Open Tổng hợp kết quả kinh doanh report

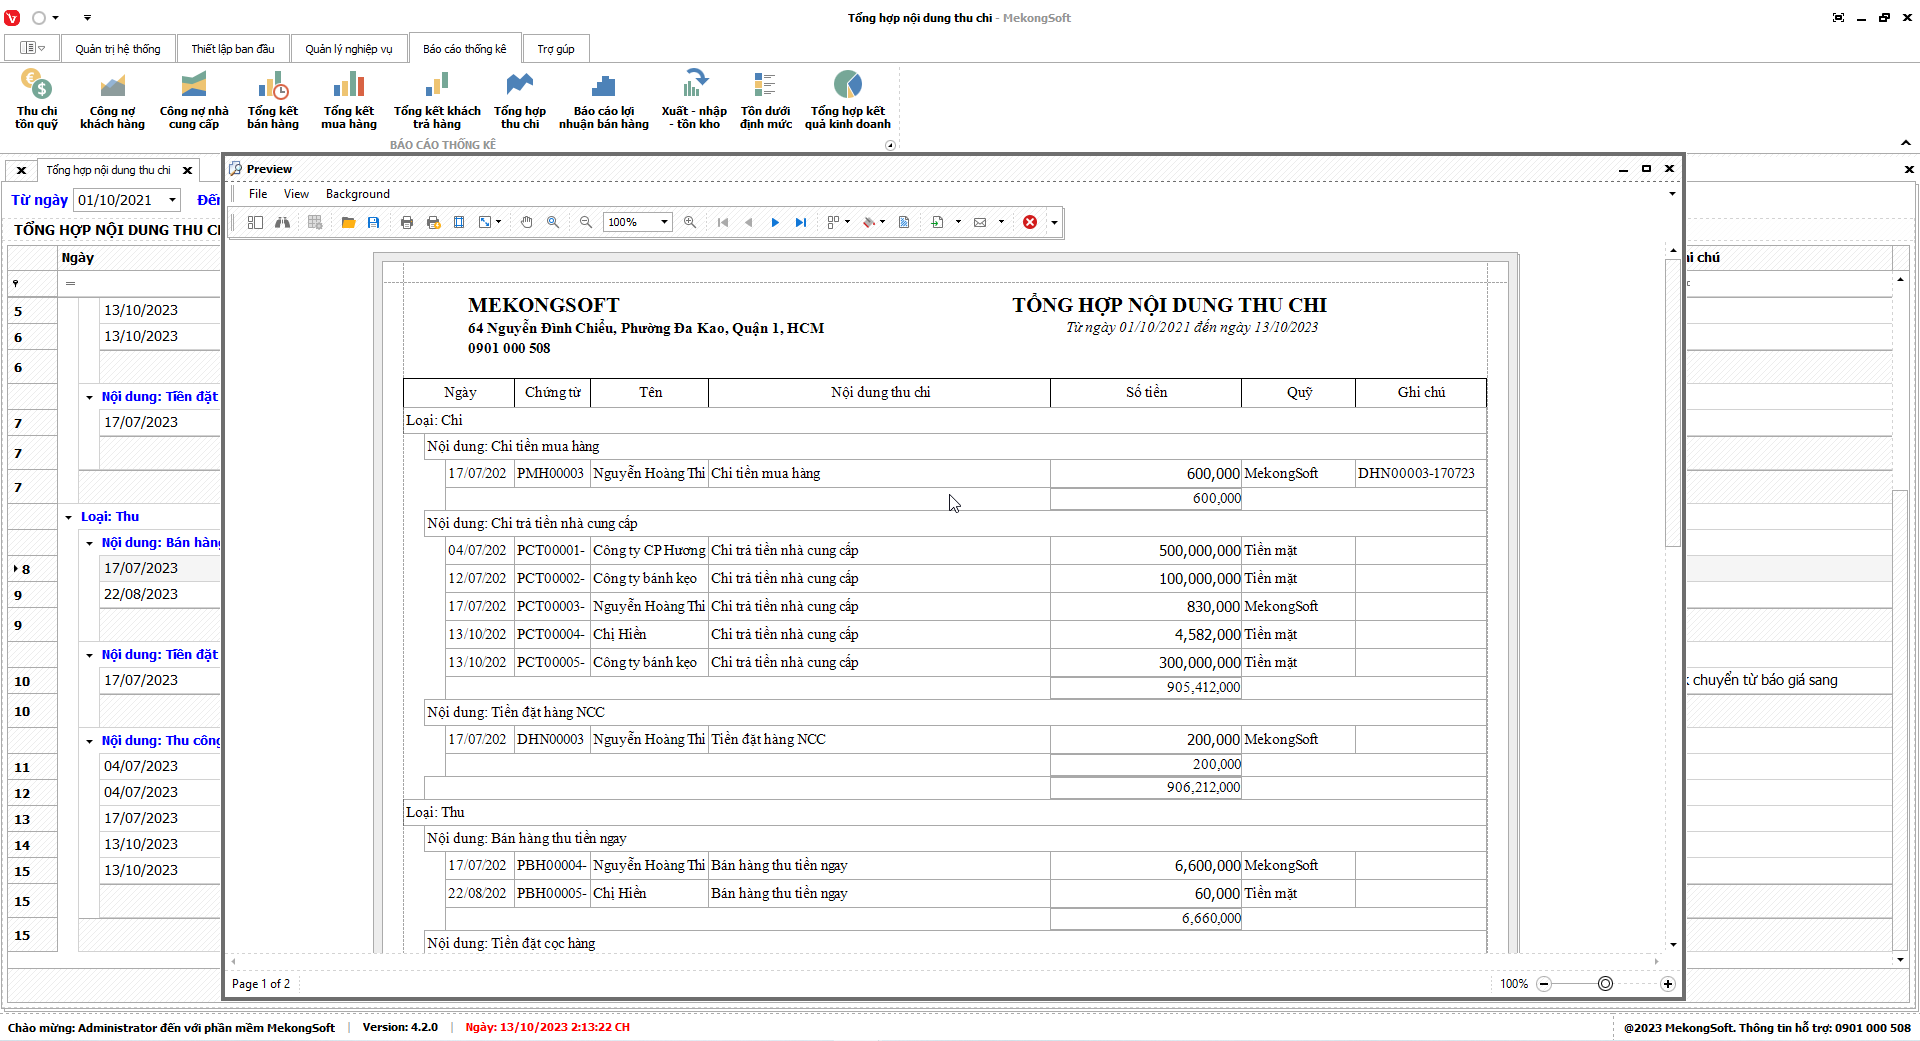(x=847, y=100)
